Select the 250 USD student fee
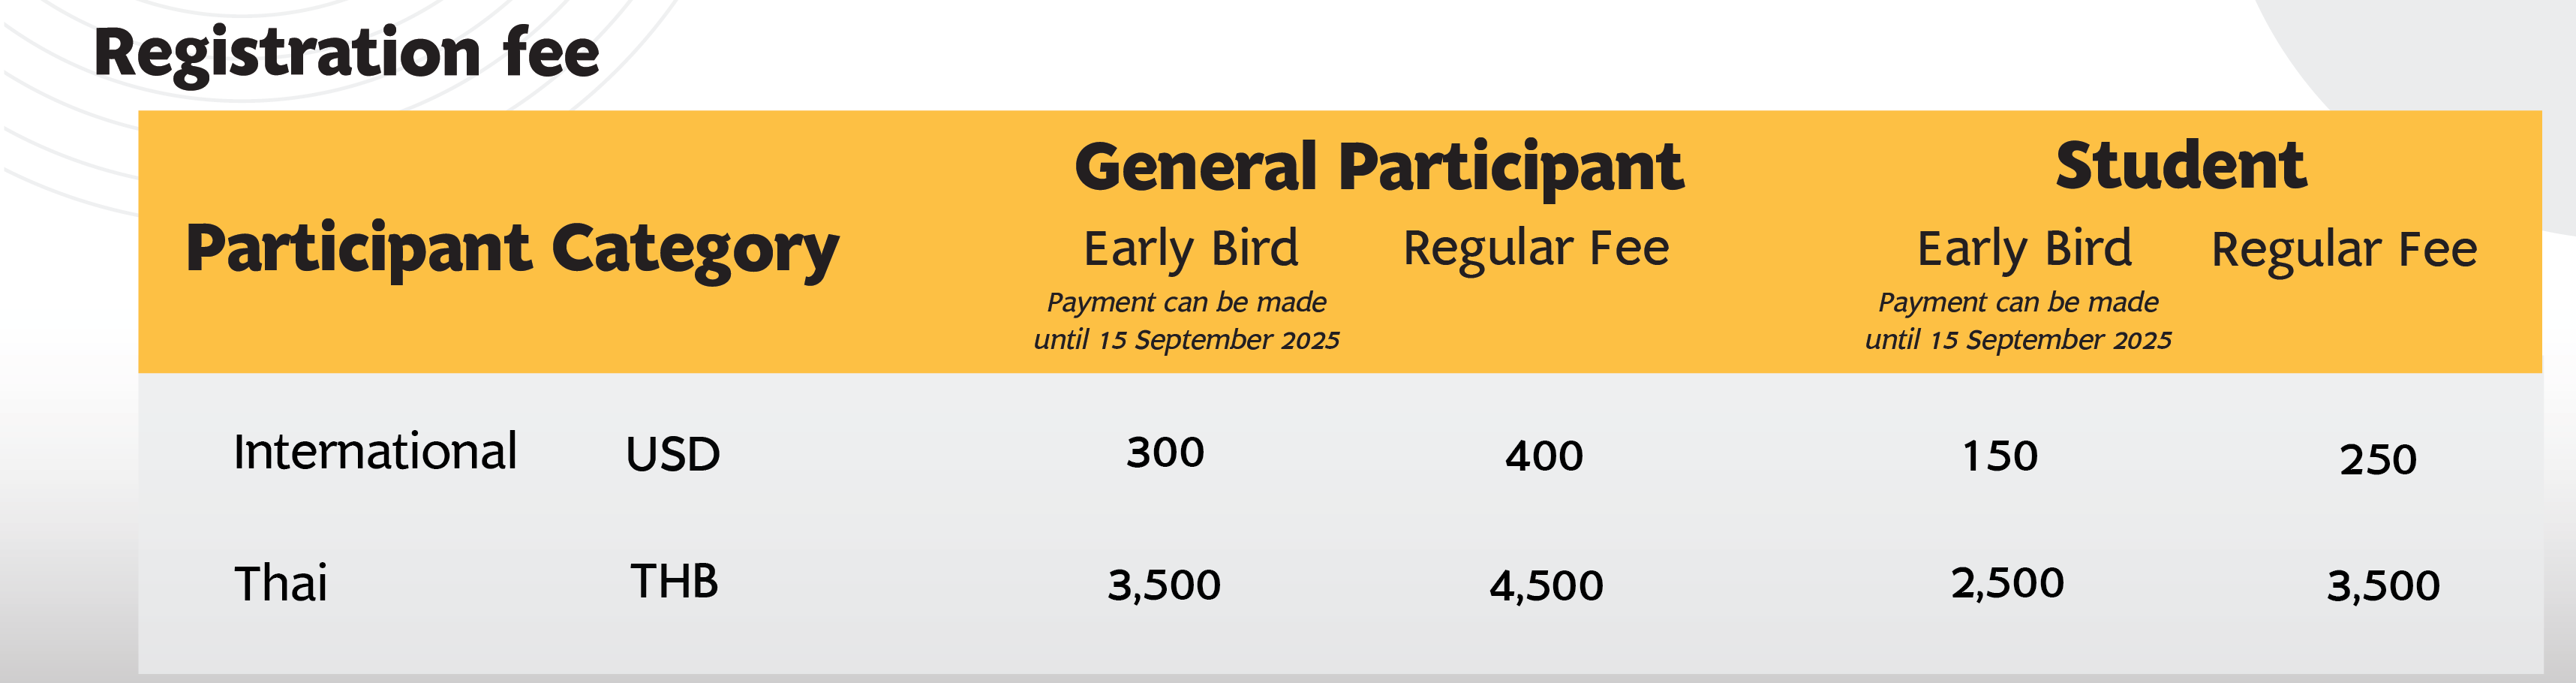 (x=2378, y=460)
